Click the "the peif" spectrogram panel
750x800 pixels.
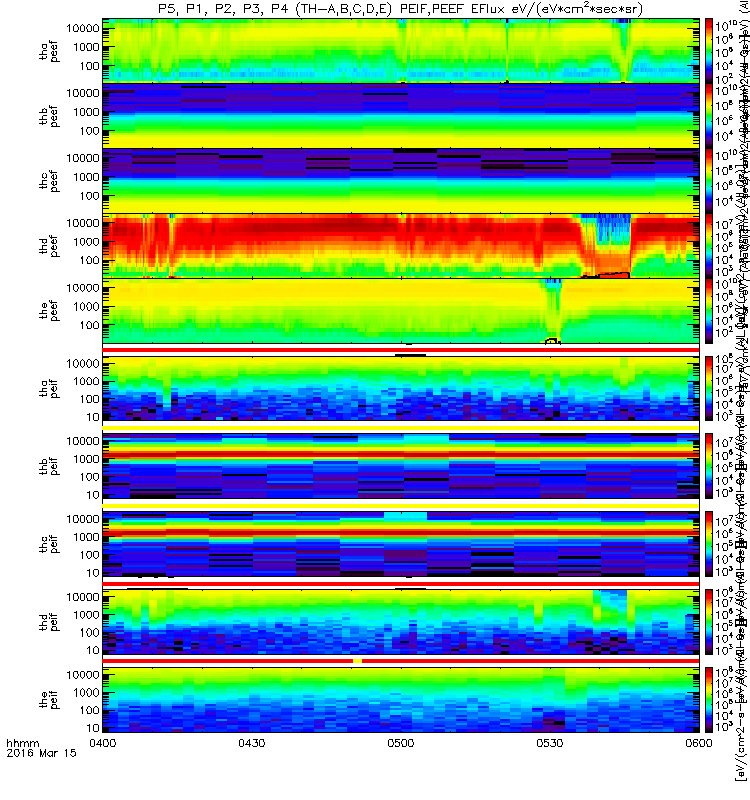pyautogui.click(x=401, y=699)
